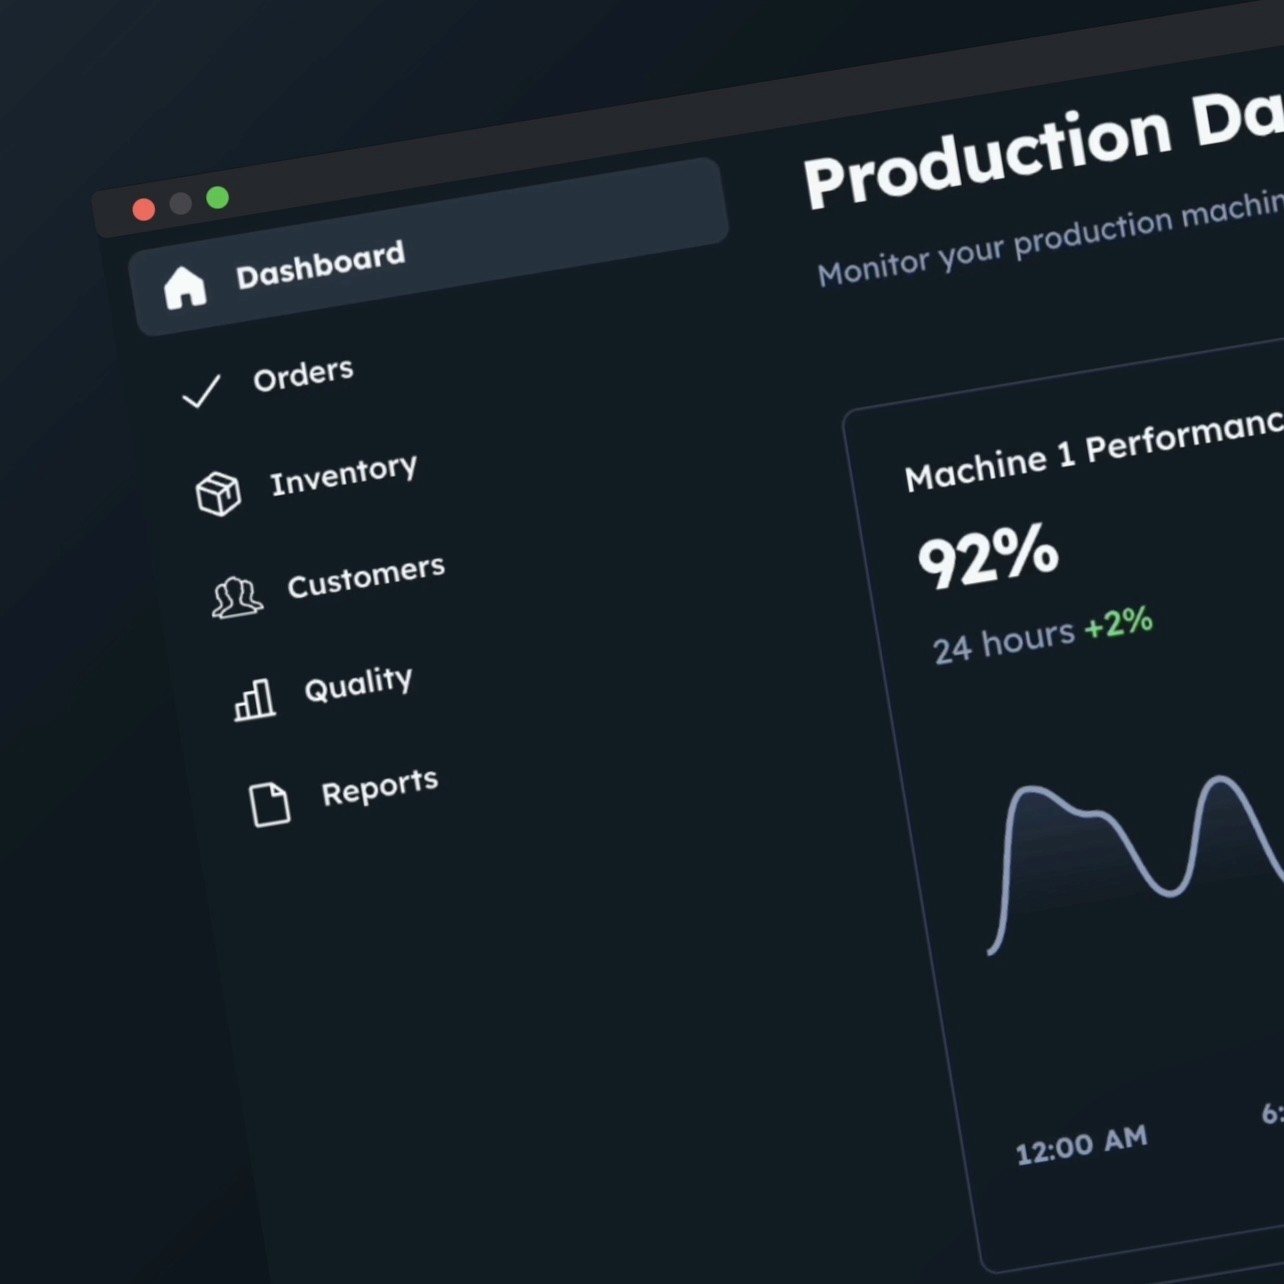Go to Orders in sidebar
The width and height of the screenshot is (1284, 1284).
(303, 376)
